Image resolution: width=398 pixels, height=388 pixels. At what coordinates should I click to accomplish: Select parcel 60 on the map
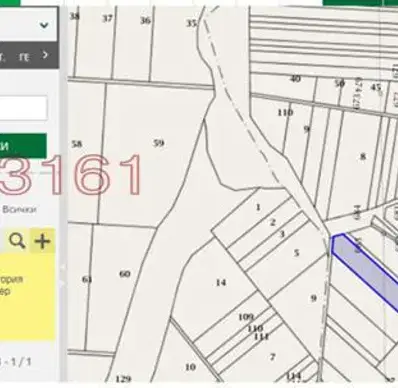(125, 274)
